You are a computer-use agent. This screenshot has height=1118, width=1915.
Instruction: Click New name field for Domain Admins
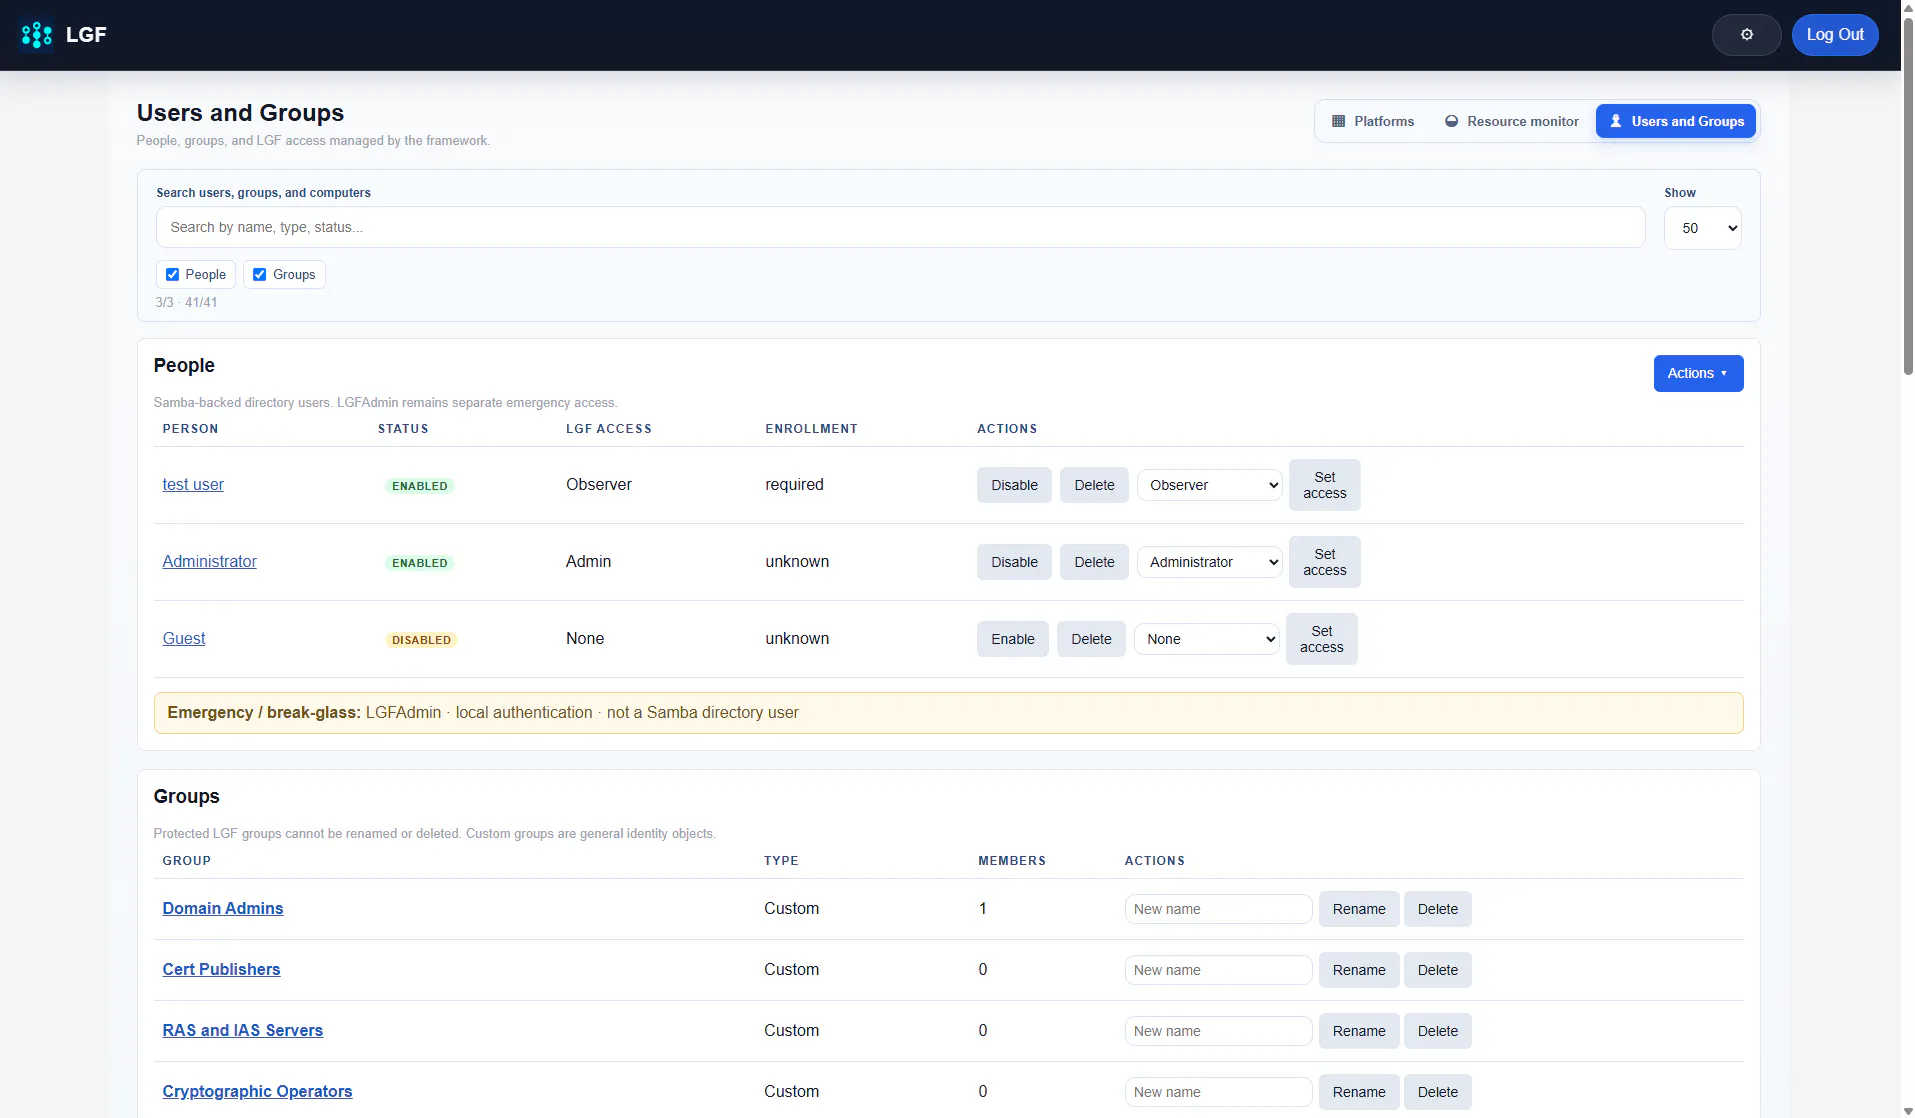point(1218,909)
